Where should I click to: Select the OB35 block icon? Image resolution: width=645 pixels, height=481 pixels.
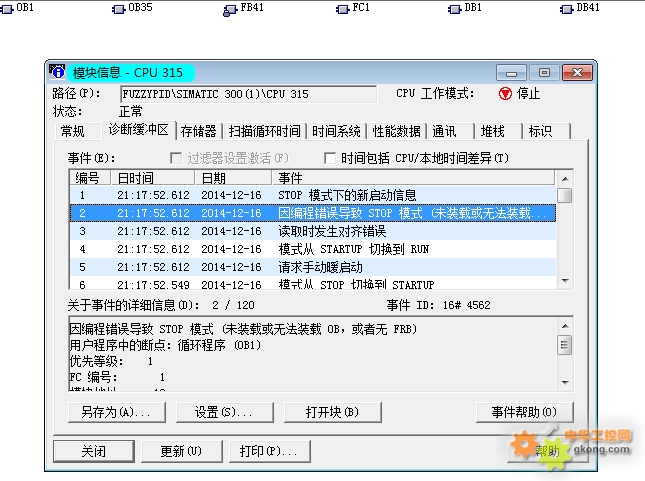[x=118, y=8]
